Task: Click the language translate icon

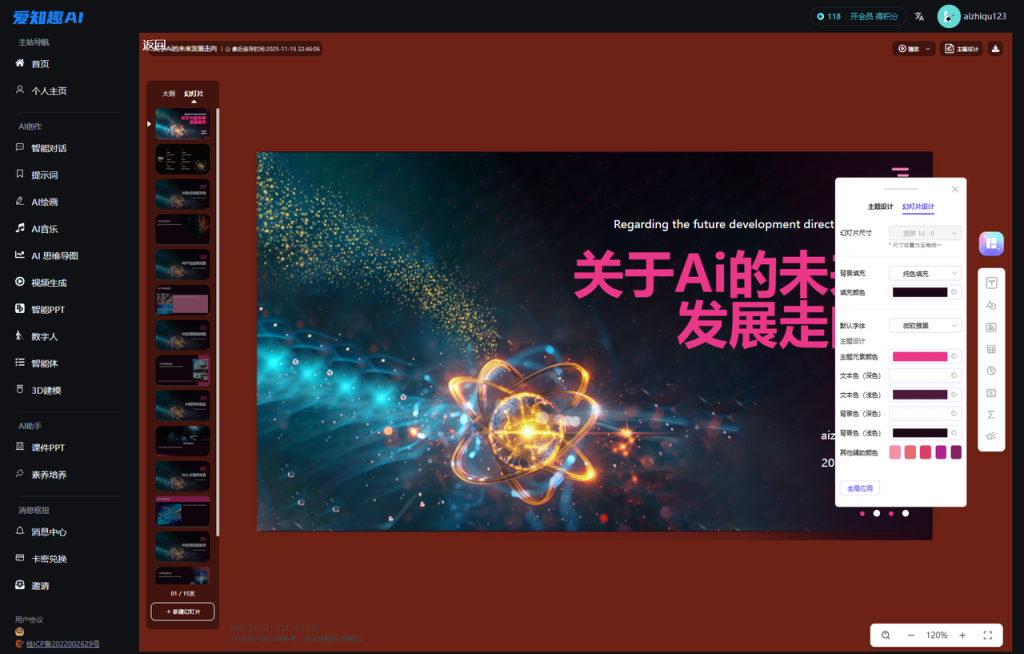Action: [919, 16]
